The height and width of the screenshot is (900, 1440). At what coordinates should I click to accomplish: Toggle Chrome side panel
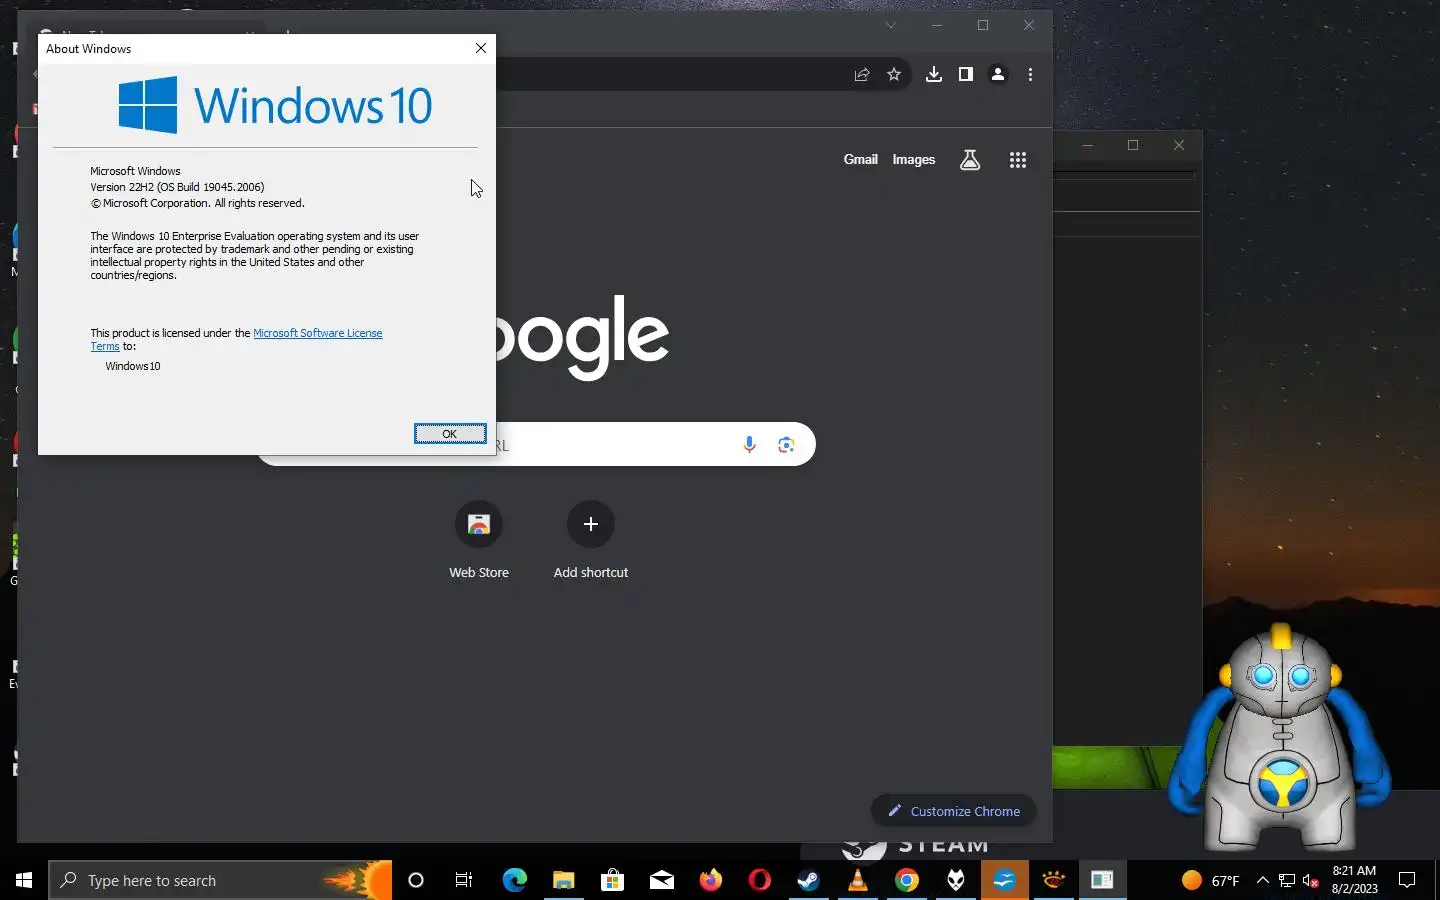(965, 74)
